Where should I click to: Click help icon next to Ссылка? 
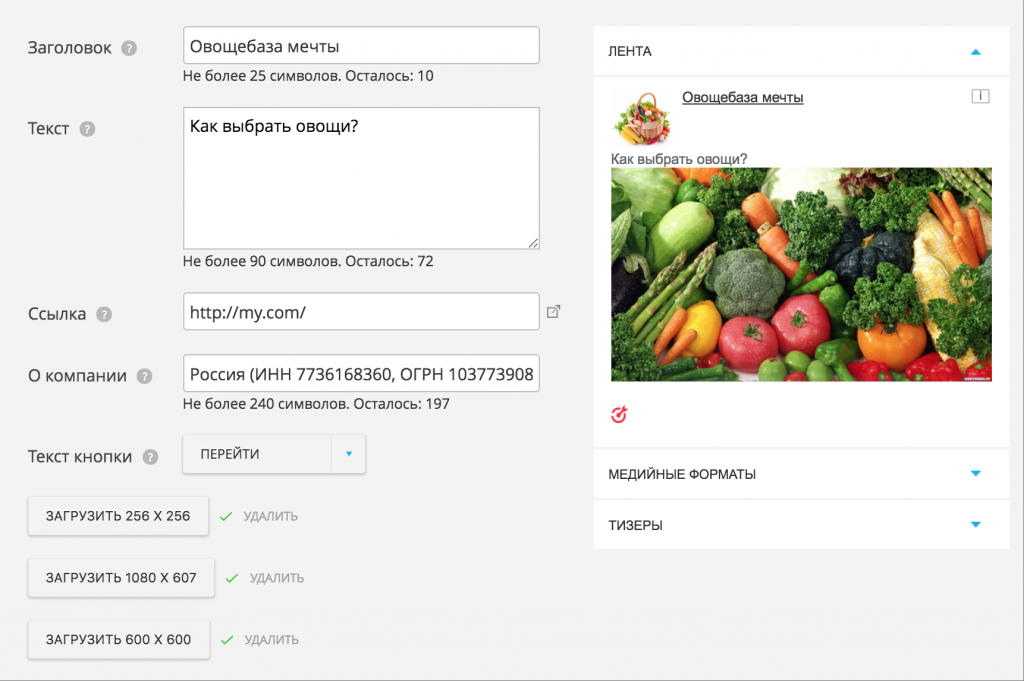pyautogui.click(x=104, y=314)
